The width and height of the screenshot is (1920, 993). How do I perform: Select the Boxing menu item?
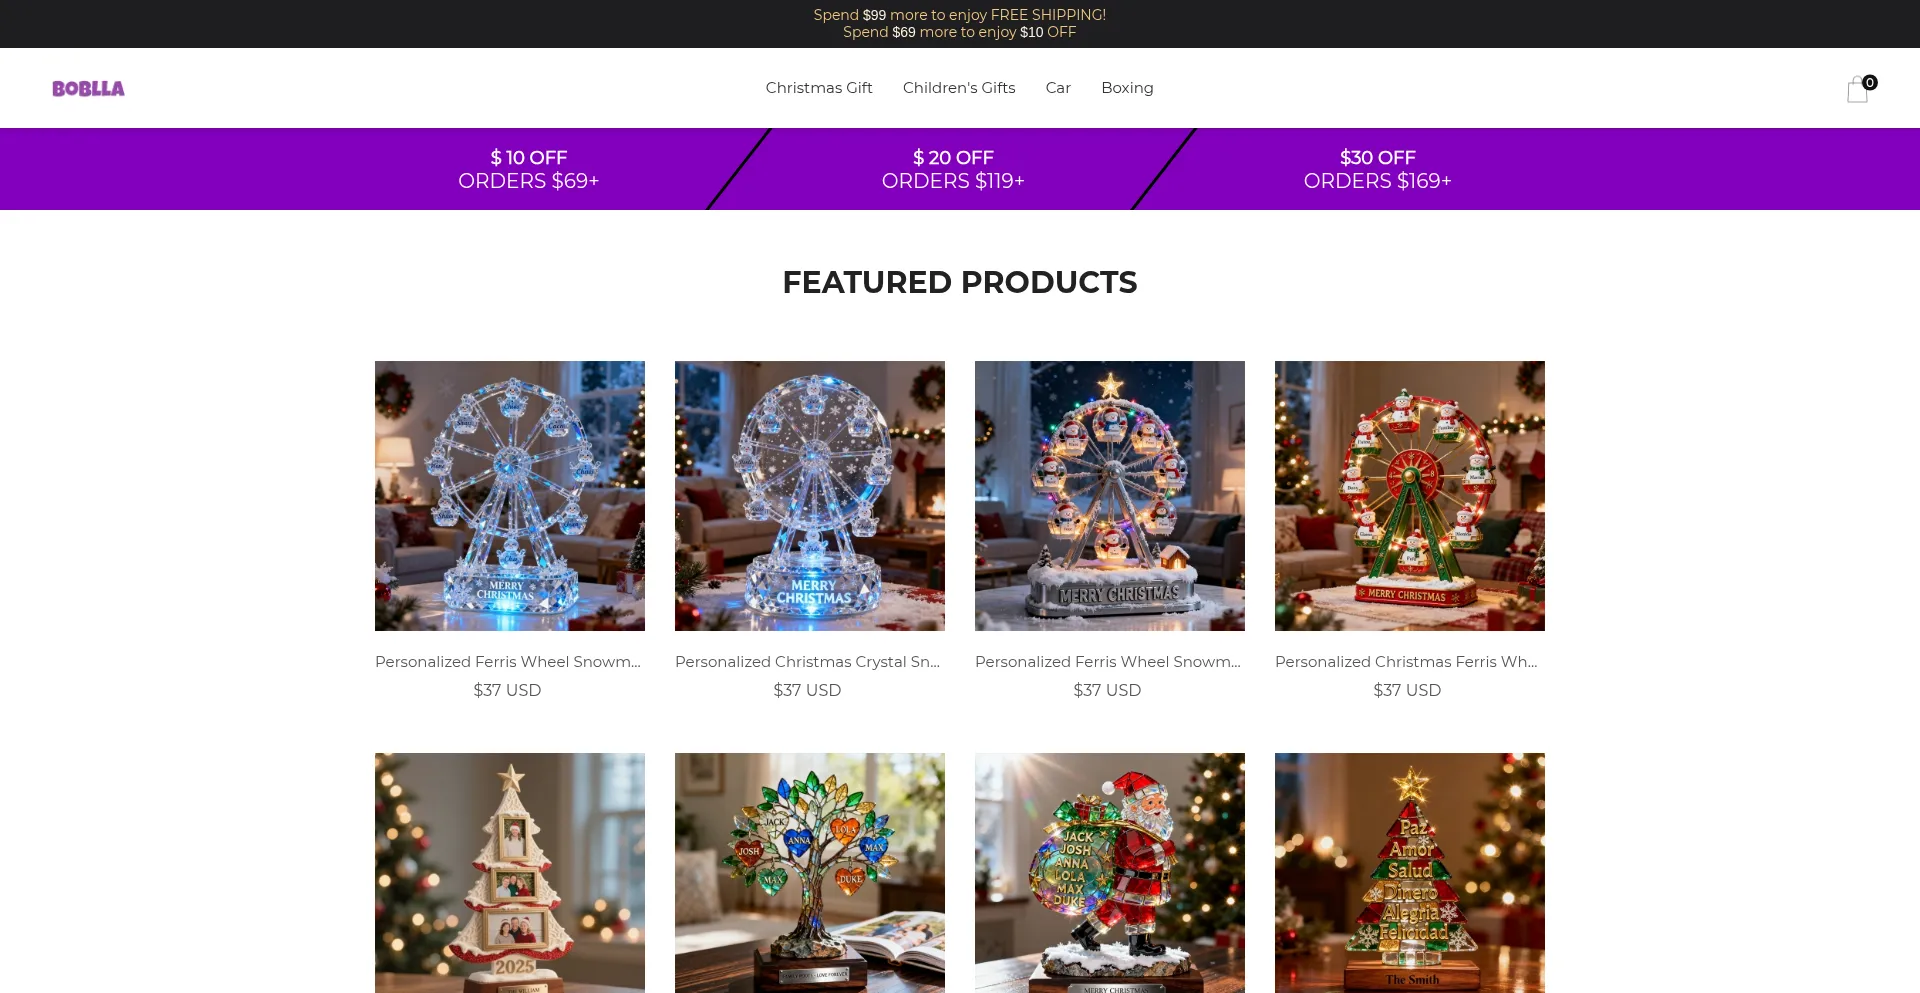pos(1127,88)
